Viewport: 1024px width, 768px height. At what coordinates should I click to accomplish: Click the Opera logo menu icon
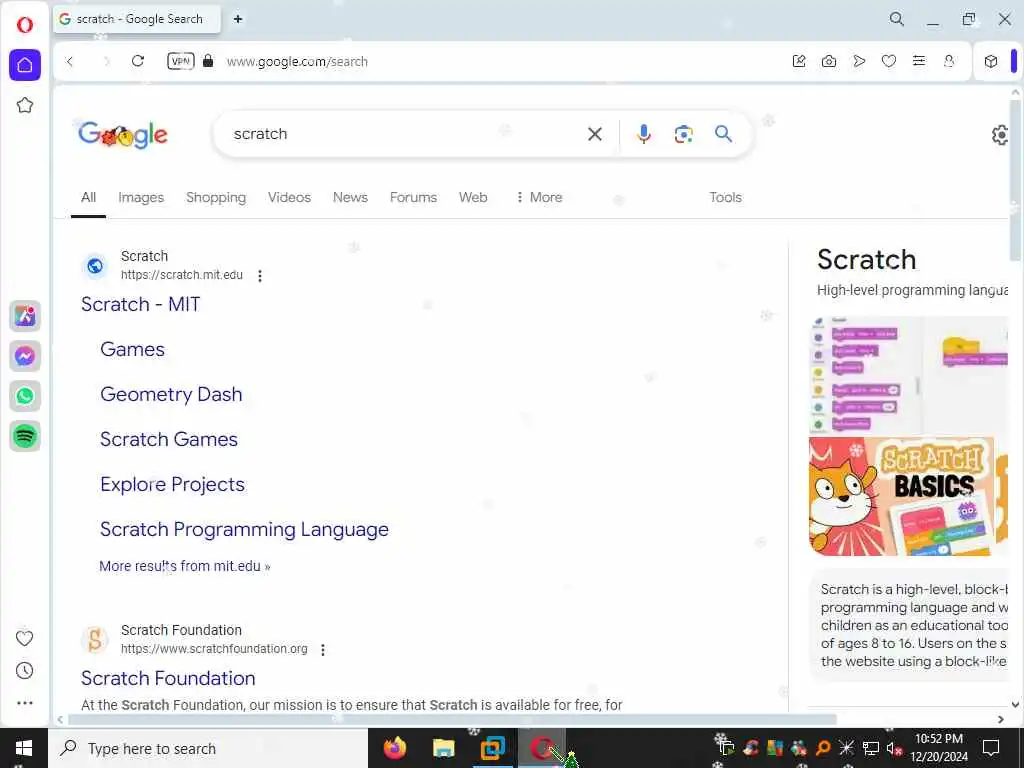pyautogui.click(x=25, y=25)
